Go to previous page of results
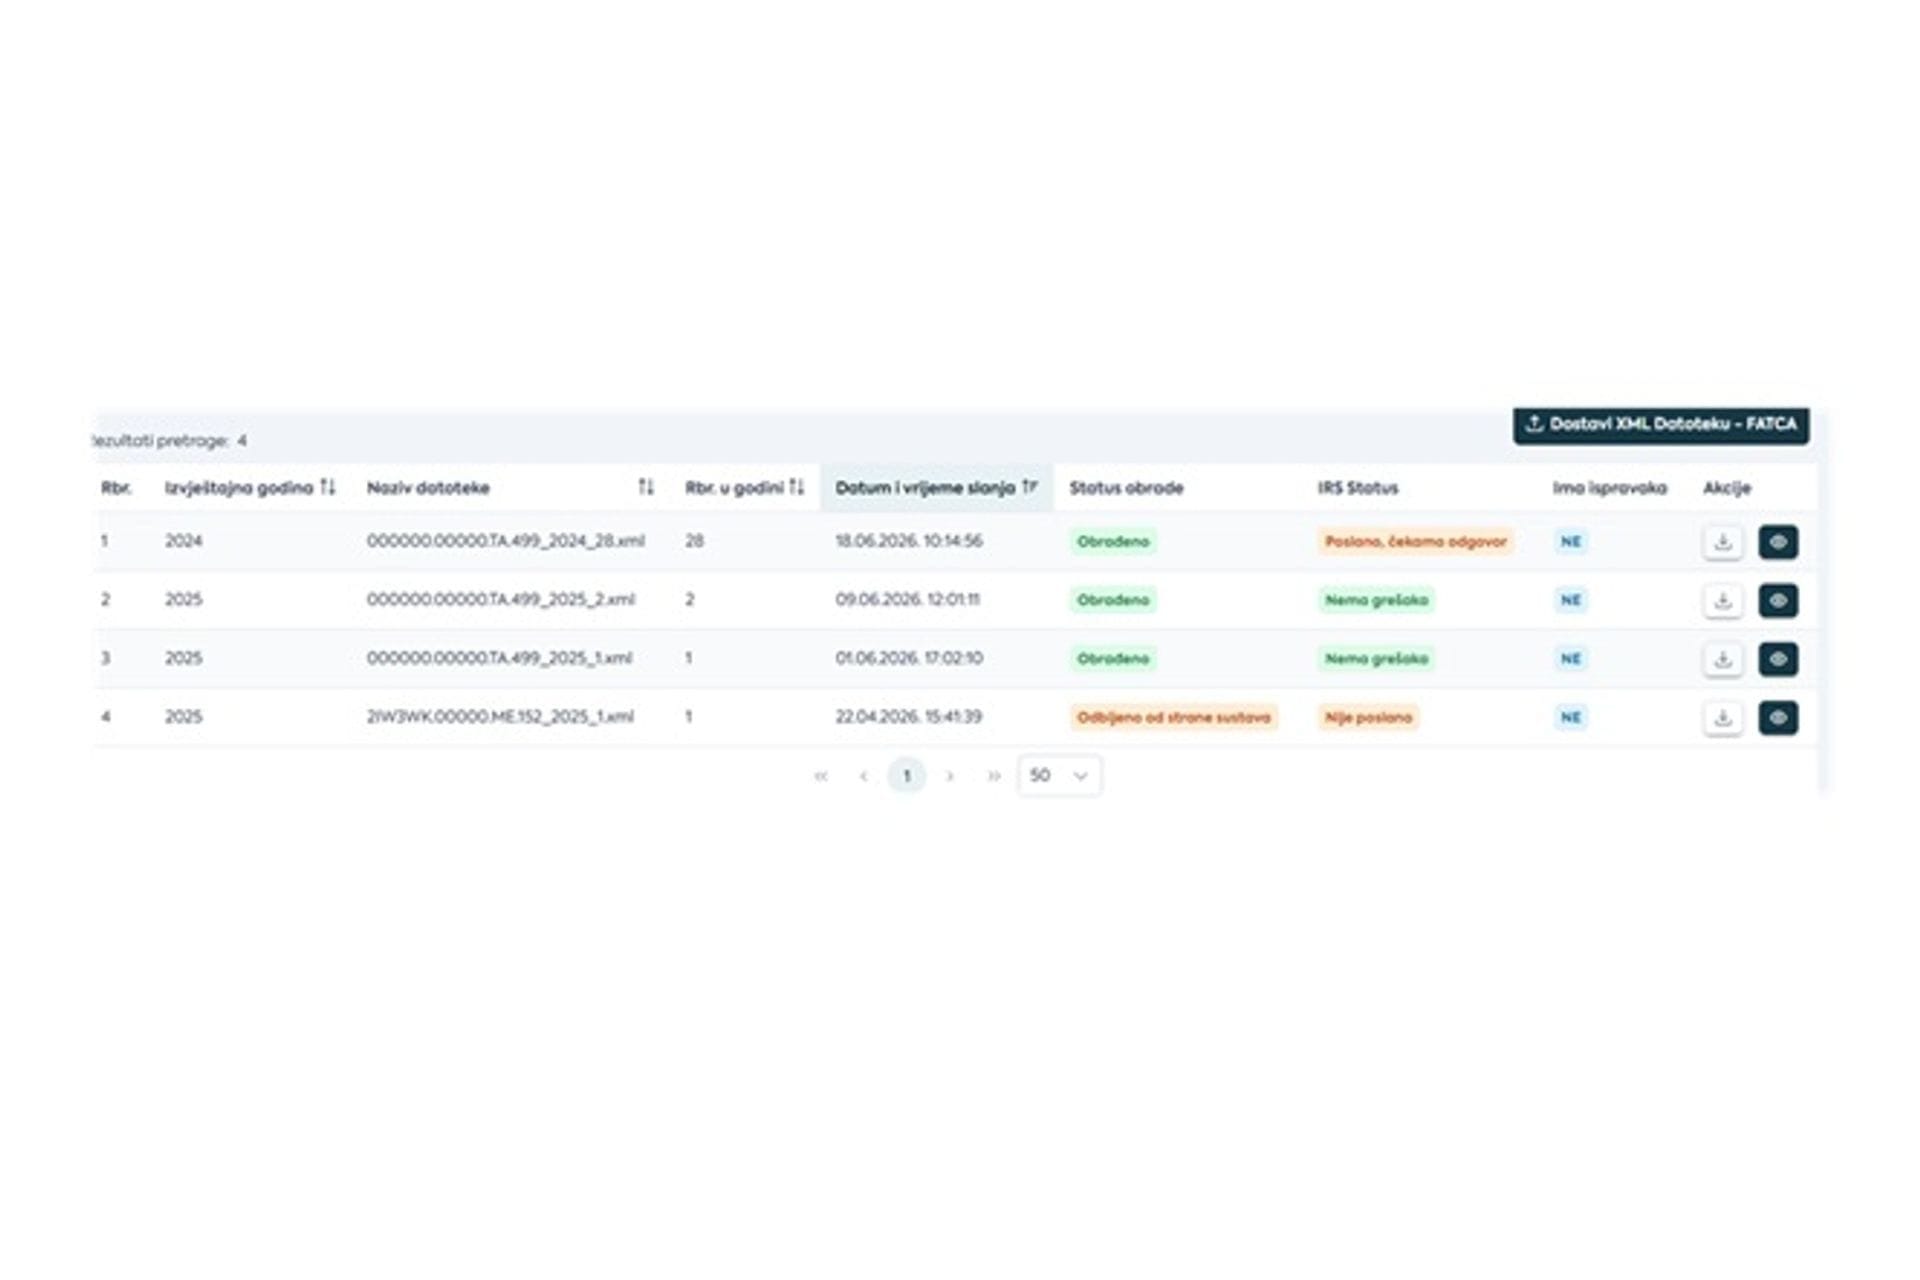The image size is (1920, 1280). [x=864, y=776]
